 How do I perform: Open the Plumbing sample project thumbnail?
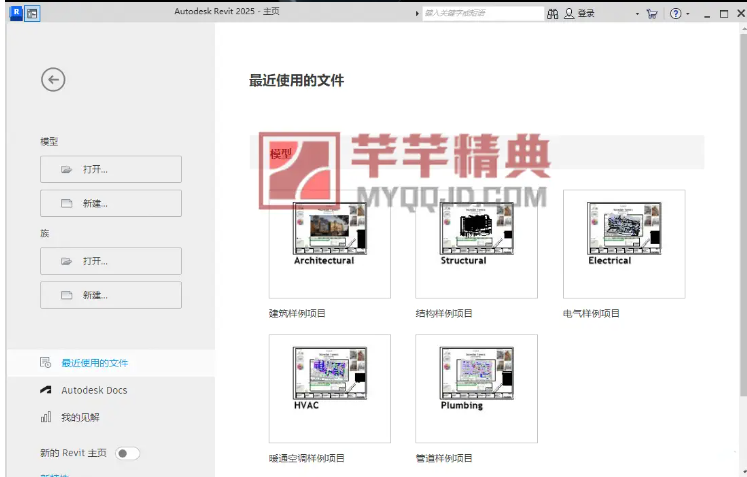pos(476,389)
